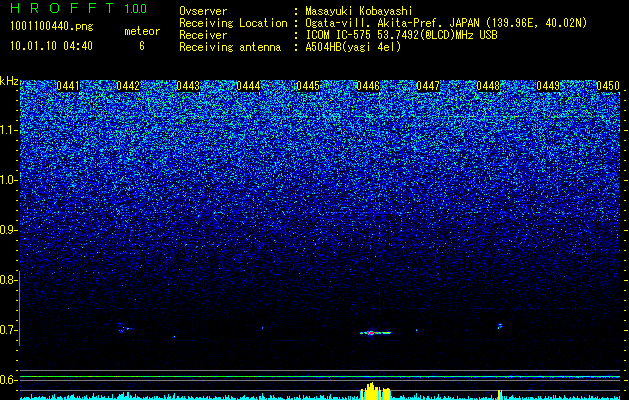Click the 'meteor' label
The image size is (629, 400).
[142, 31]
